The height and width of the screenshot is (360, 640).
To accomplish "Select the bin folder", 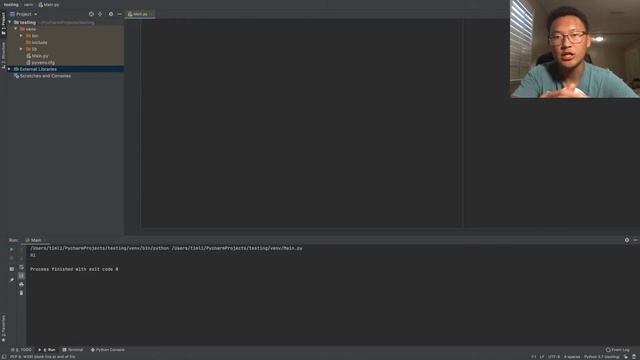I will 32,36.
